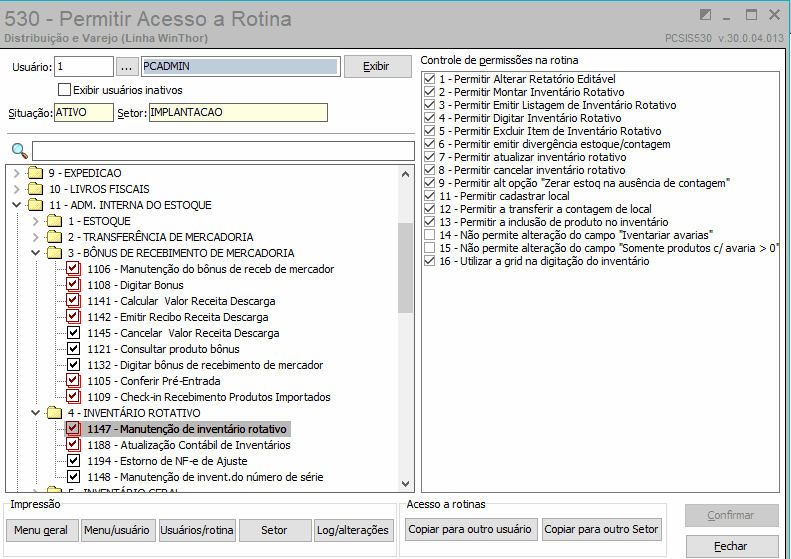Toggle checkbox for routine 1148
Viewport: 791px width, 559px height.
coord(73,477)
